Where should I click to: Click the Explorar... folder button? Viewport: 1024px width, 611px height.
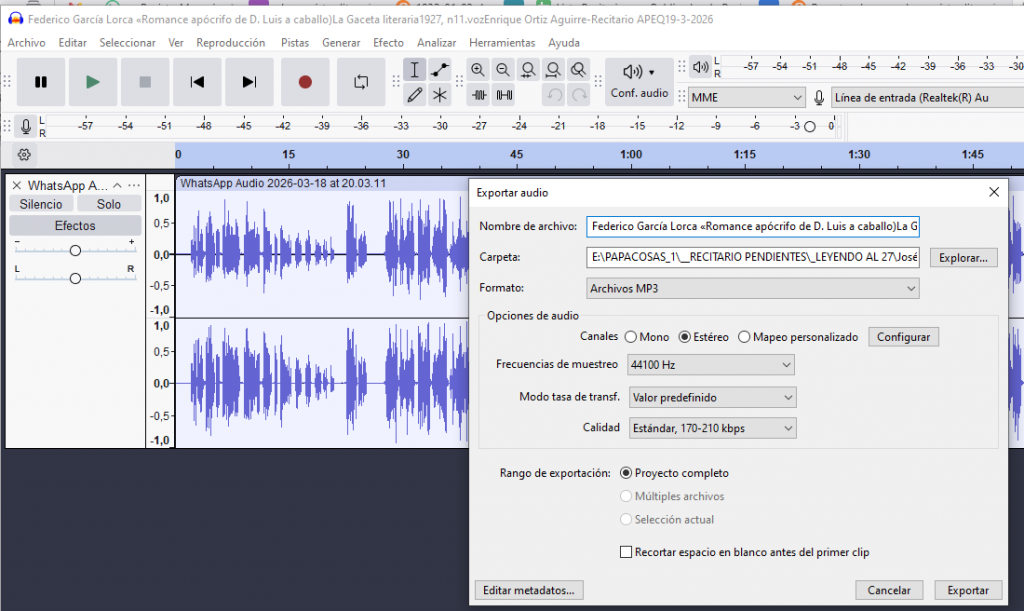(x=964, y=258)
